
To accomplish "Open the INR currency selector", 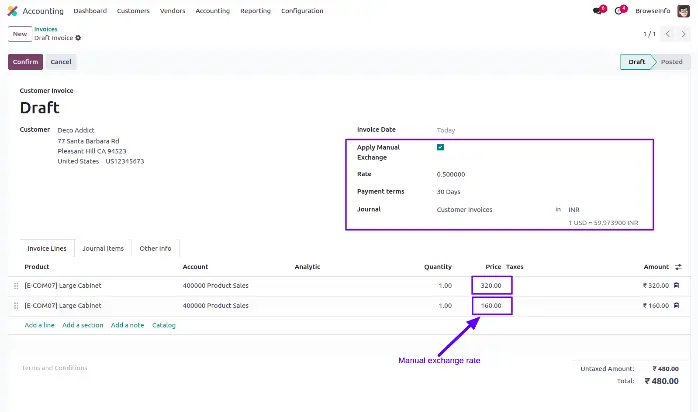I will tap(575, 209).
